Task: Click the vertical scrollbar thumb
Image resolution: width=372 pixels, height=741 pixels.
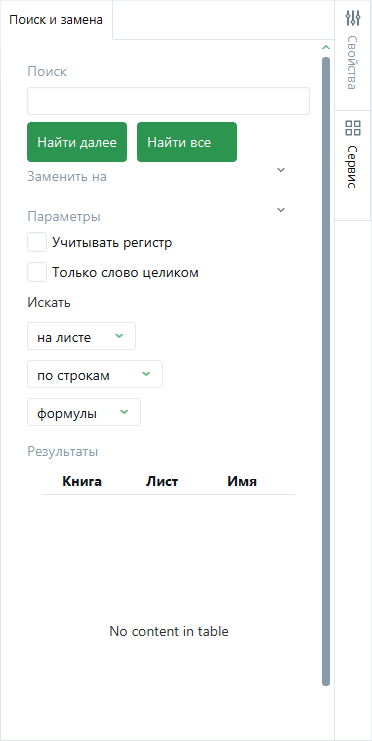Action: click(326, 371)
